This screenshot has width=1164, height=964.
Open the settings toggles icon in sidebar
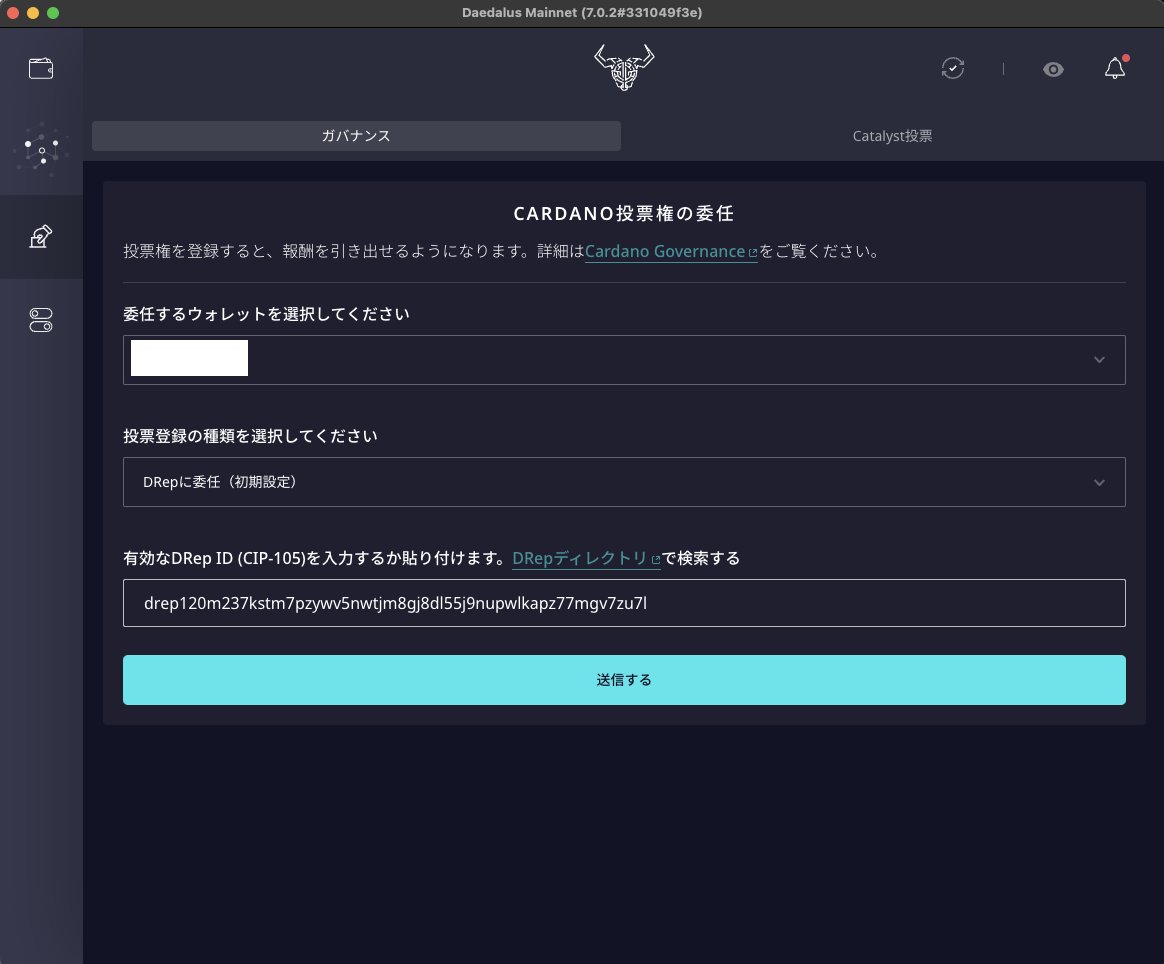pos(41,319)
